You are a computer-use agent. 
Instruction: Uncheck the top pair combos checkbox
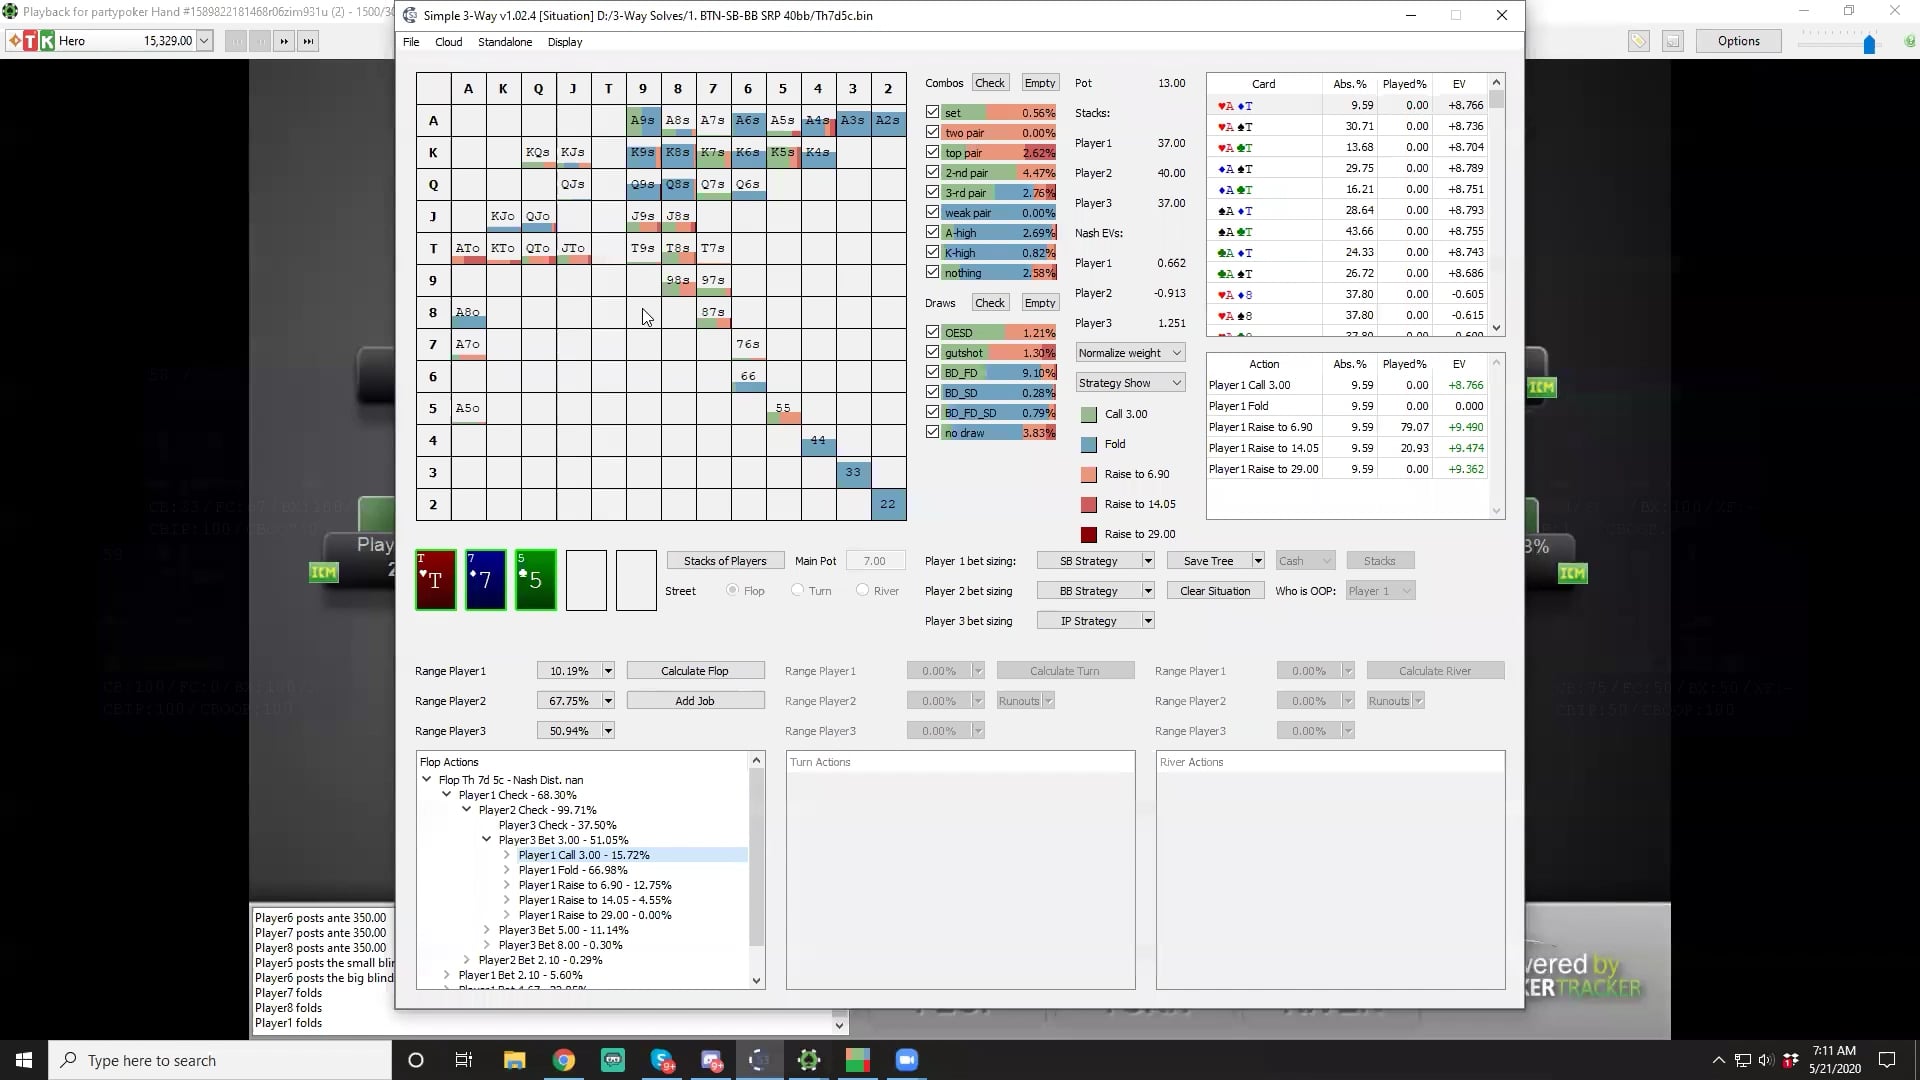pyautogui.click(x=933, y=153)
